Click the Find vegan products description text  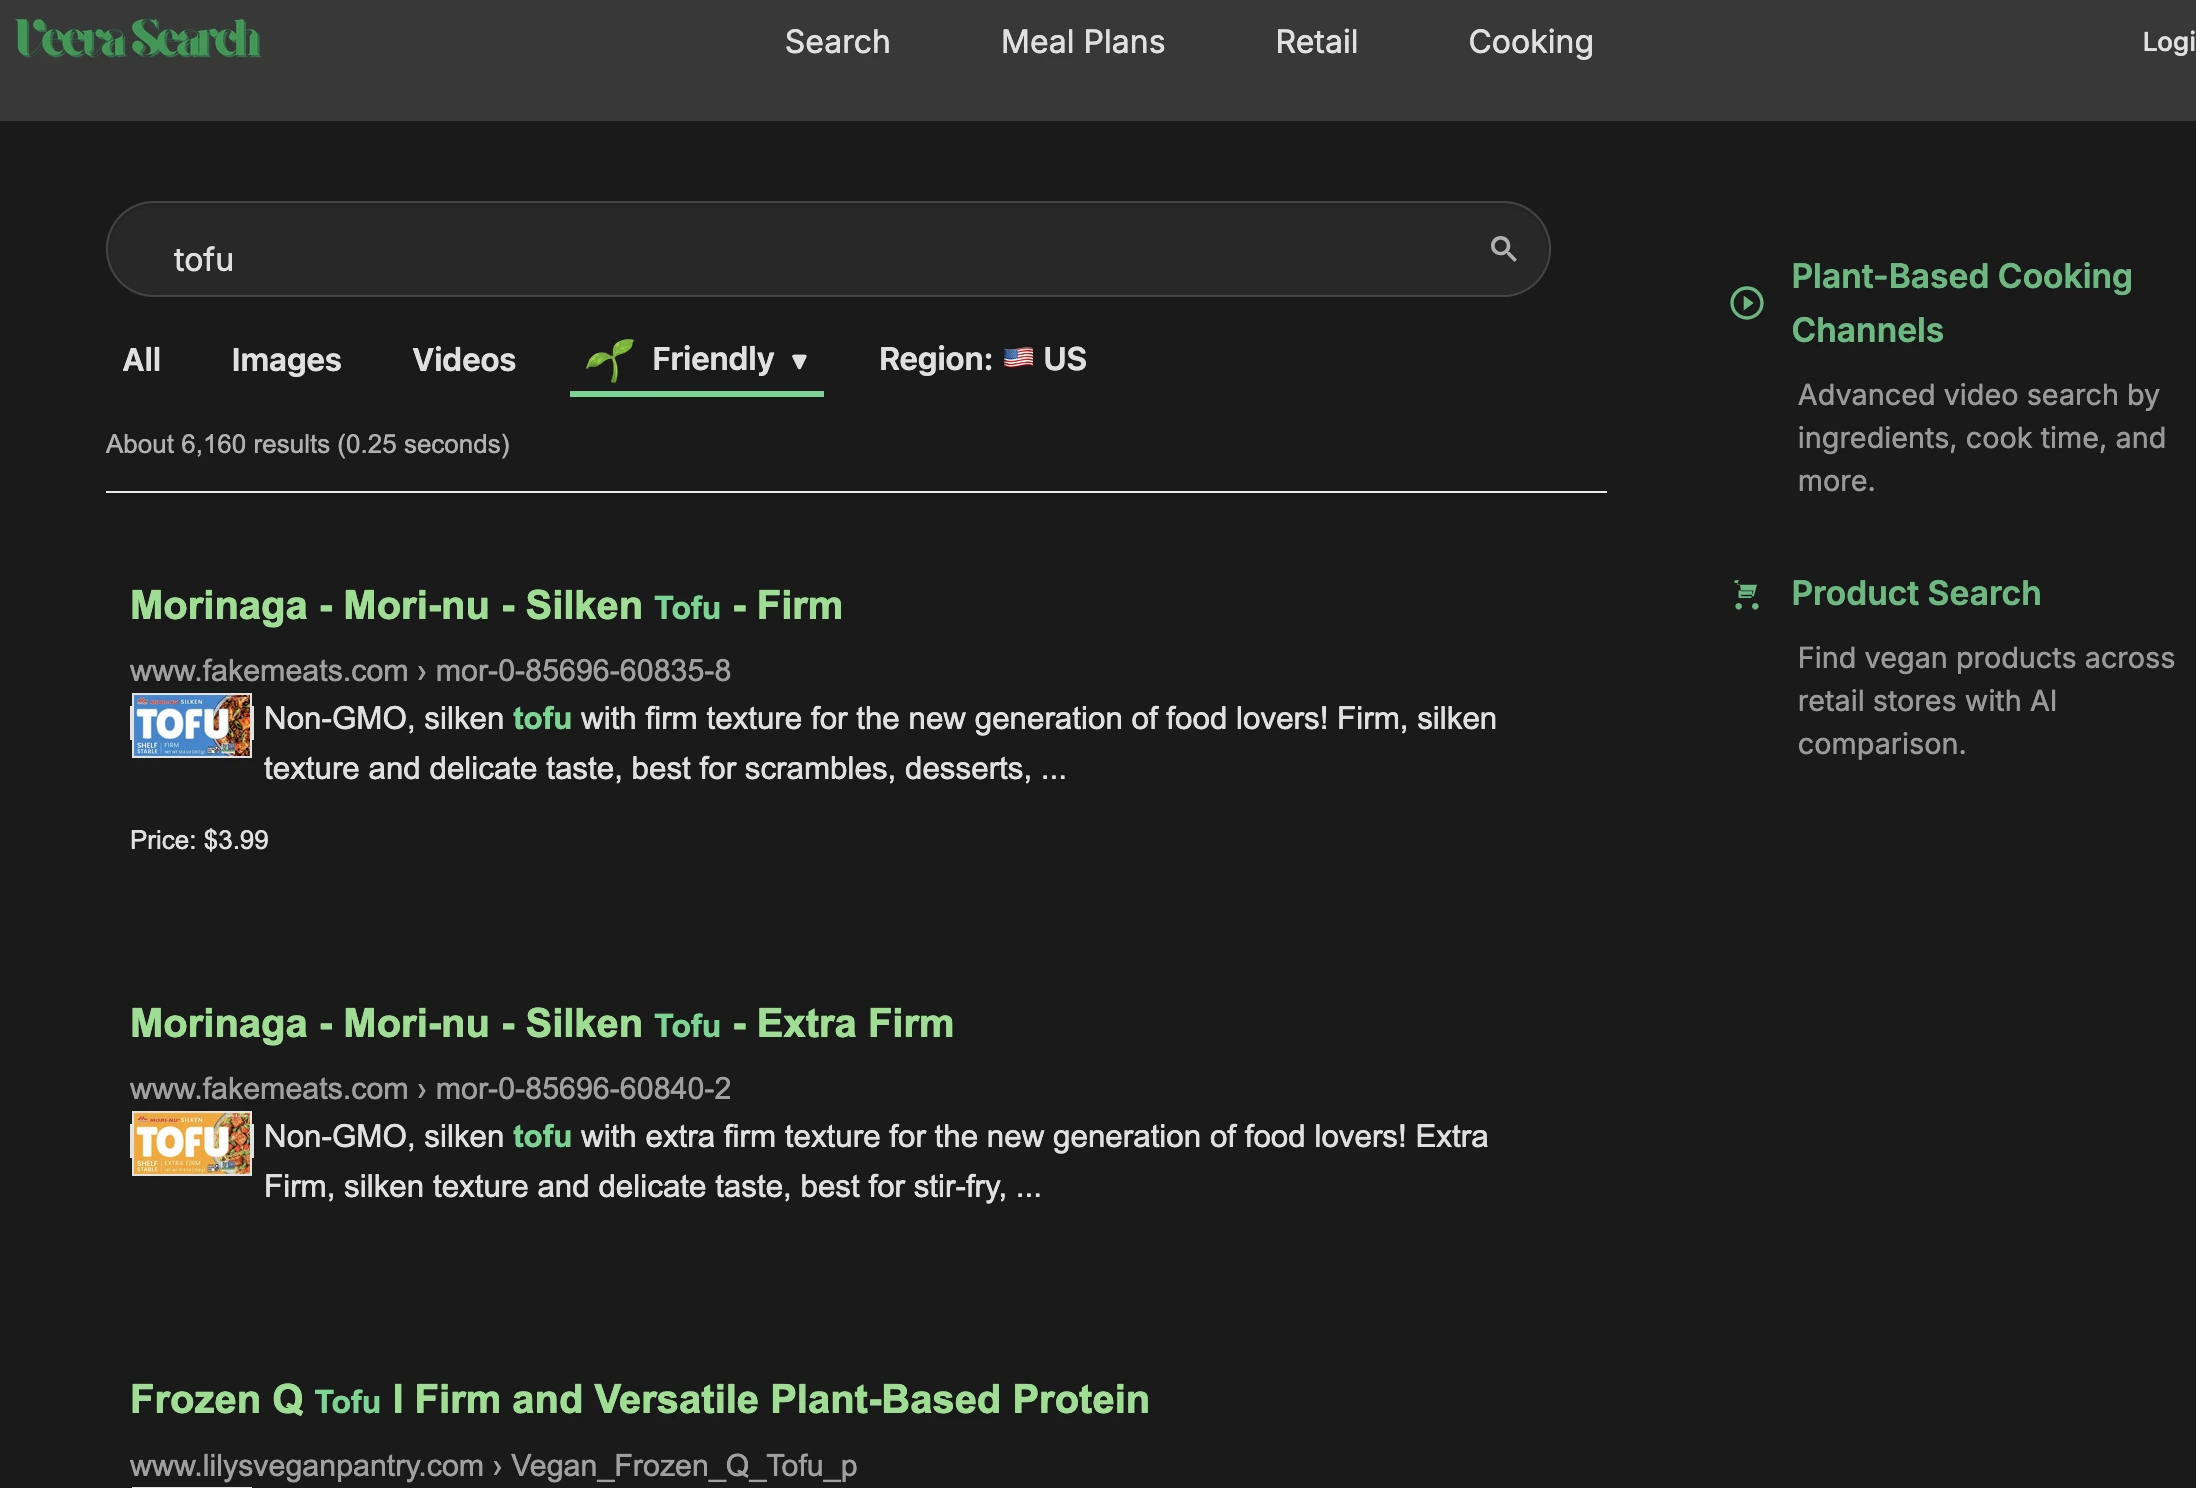tap(1986, 701)
